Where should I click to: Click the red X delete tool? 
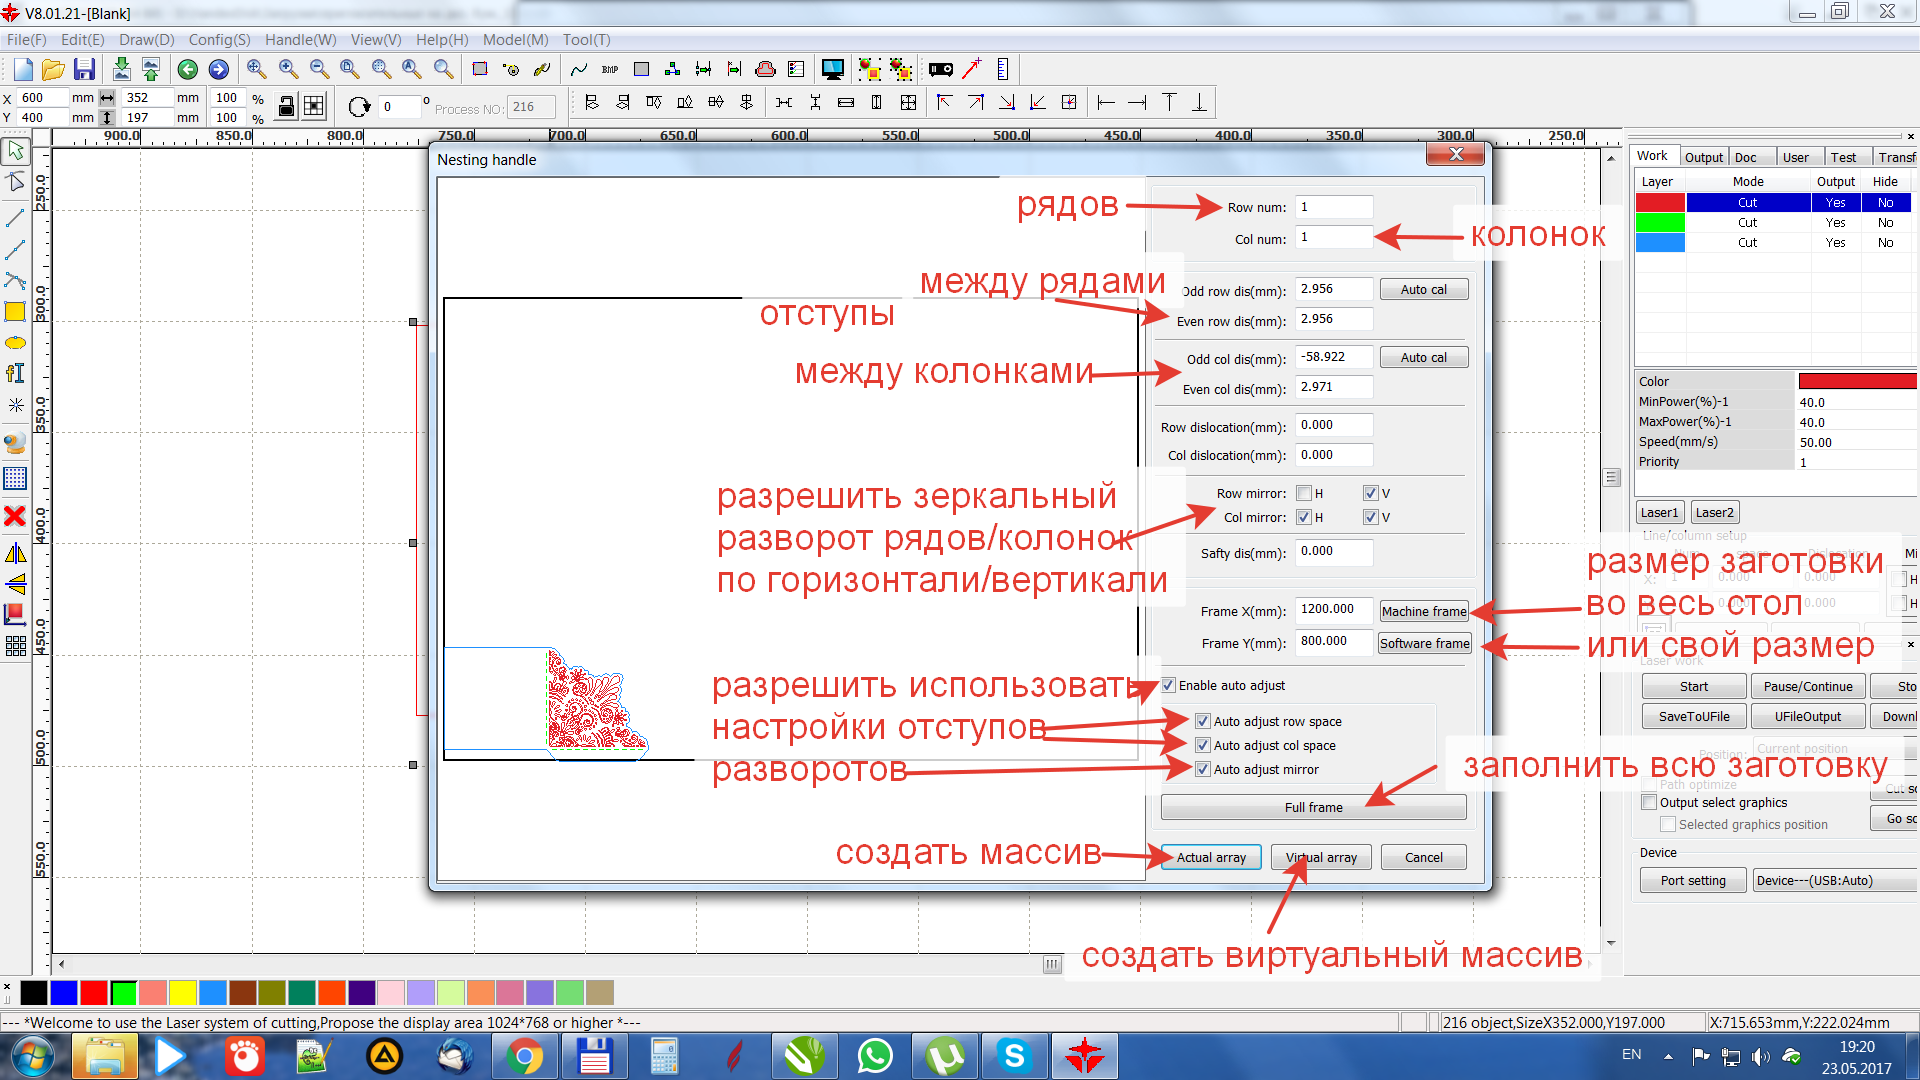pos(15,516)
